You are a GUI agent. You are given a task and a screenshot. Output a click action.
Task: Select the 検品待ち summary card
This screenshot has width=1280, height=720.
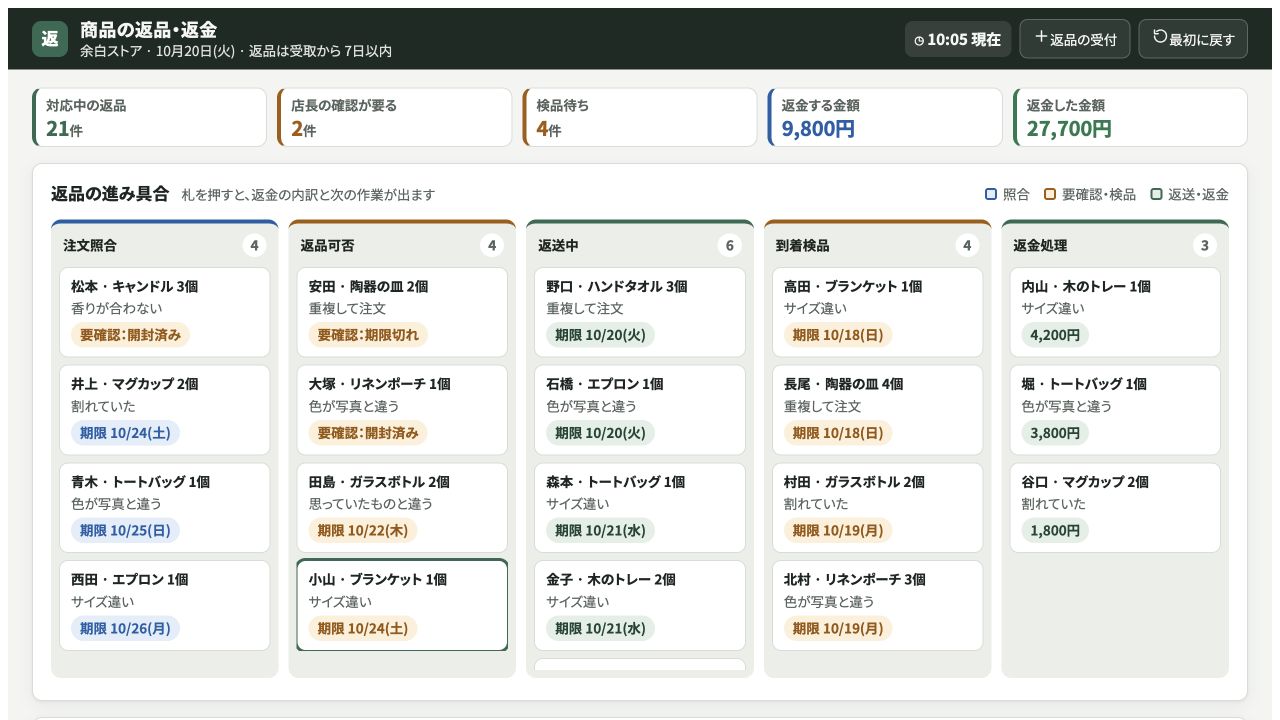tap(640, 117)
